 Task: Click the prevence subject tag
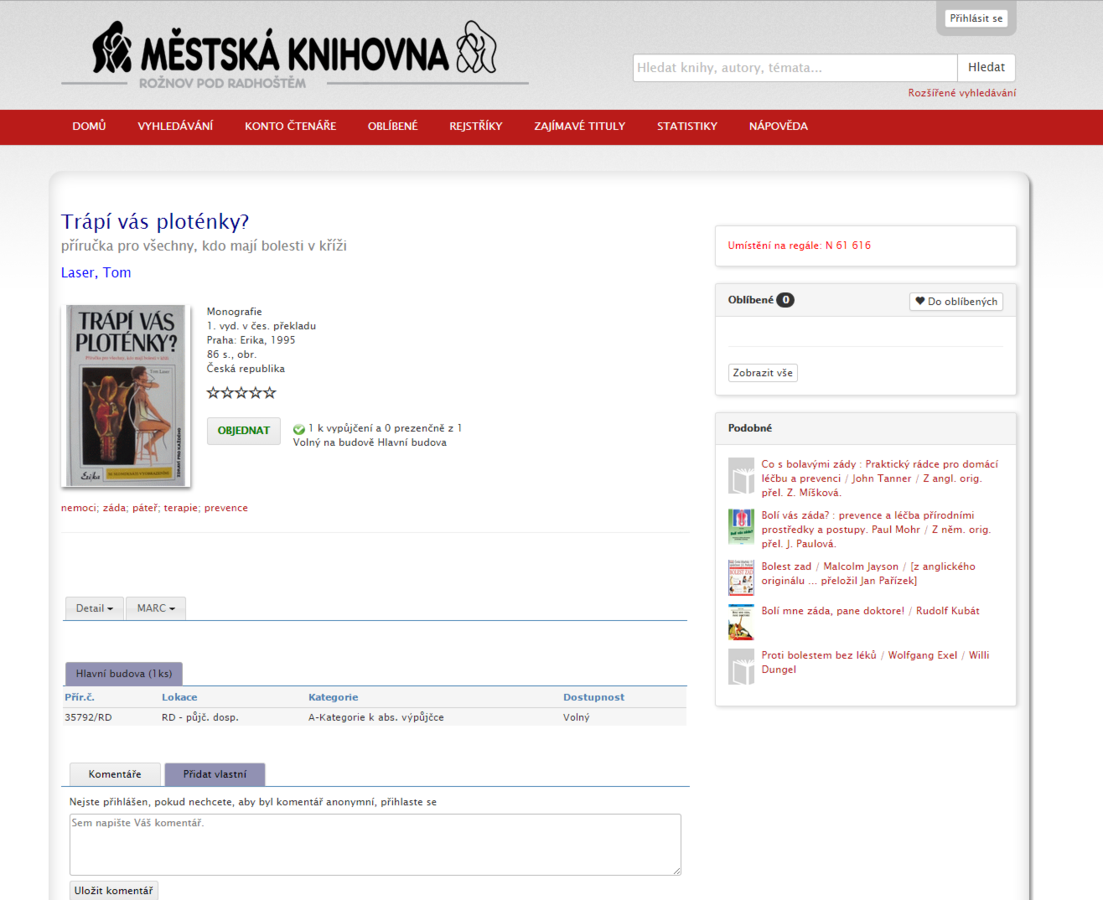(x=226, y=508)
